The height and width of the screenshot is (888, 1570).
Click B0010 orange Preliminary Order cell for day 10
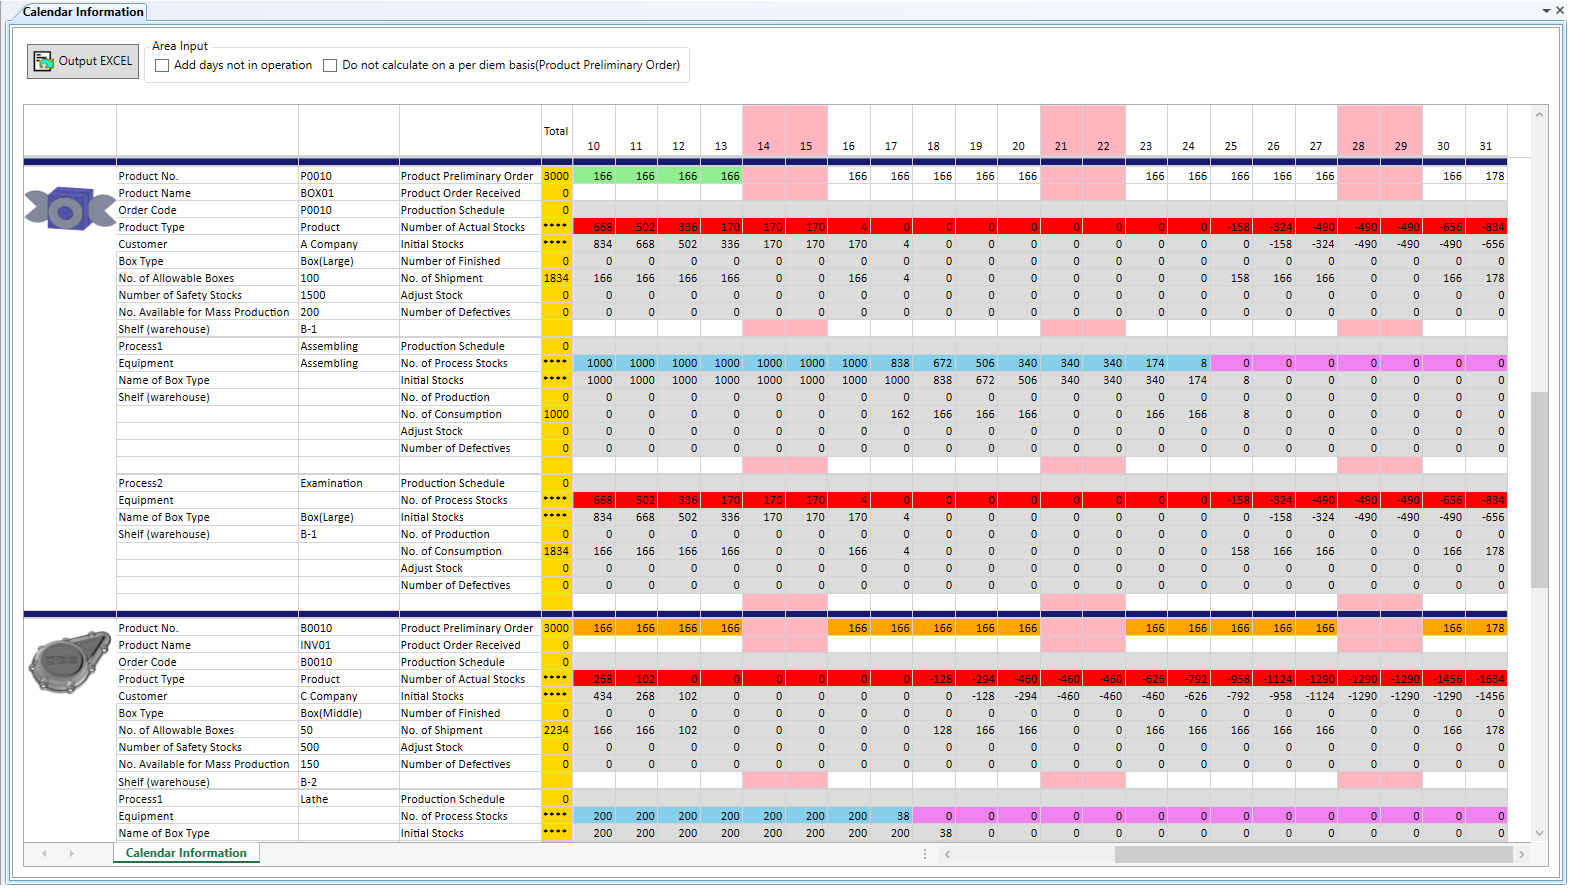(x=594, y=628)
